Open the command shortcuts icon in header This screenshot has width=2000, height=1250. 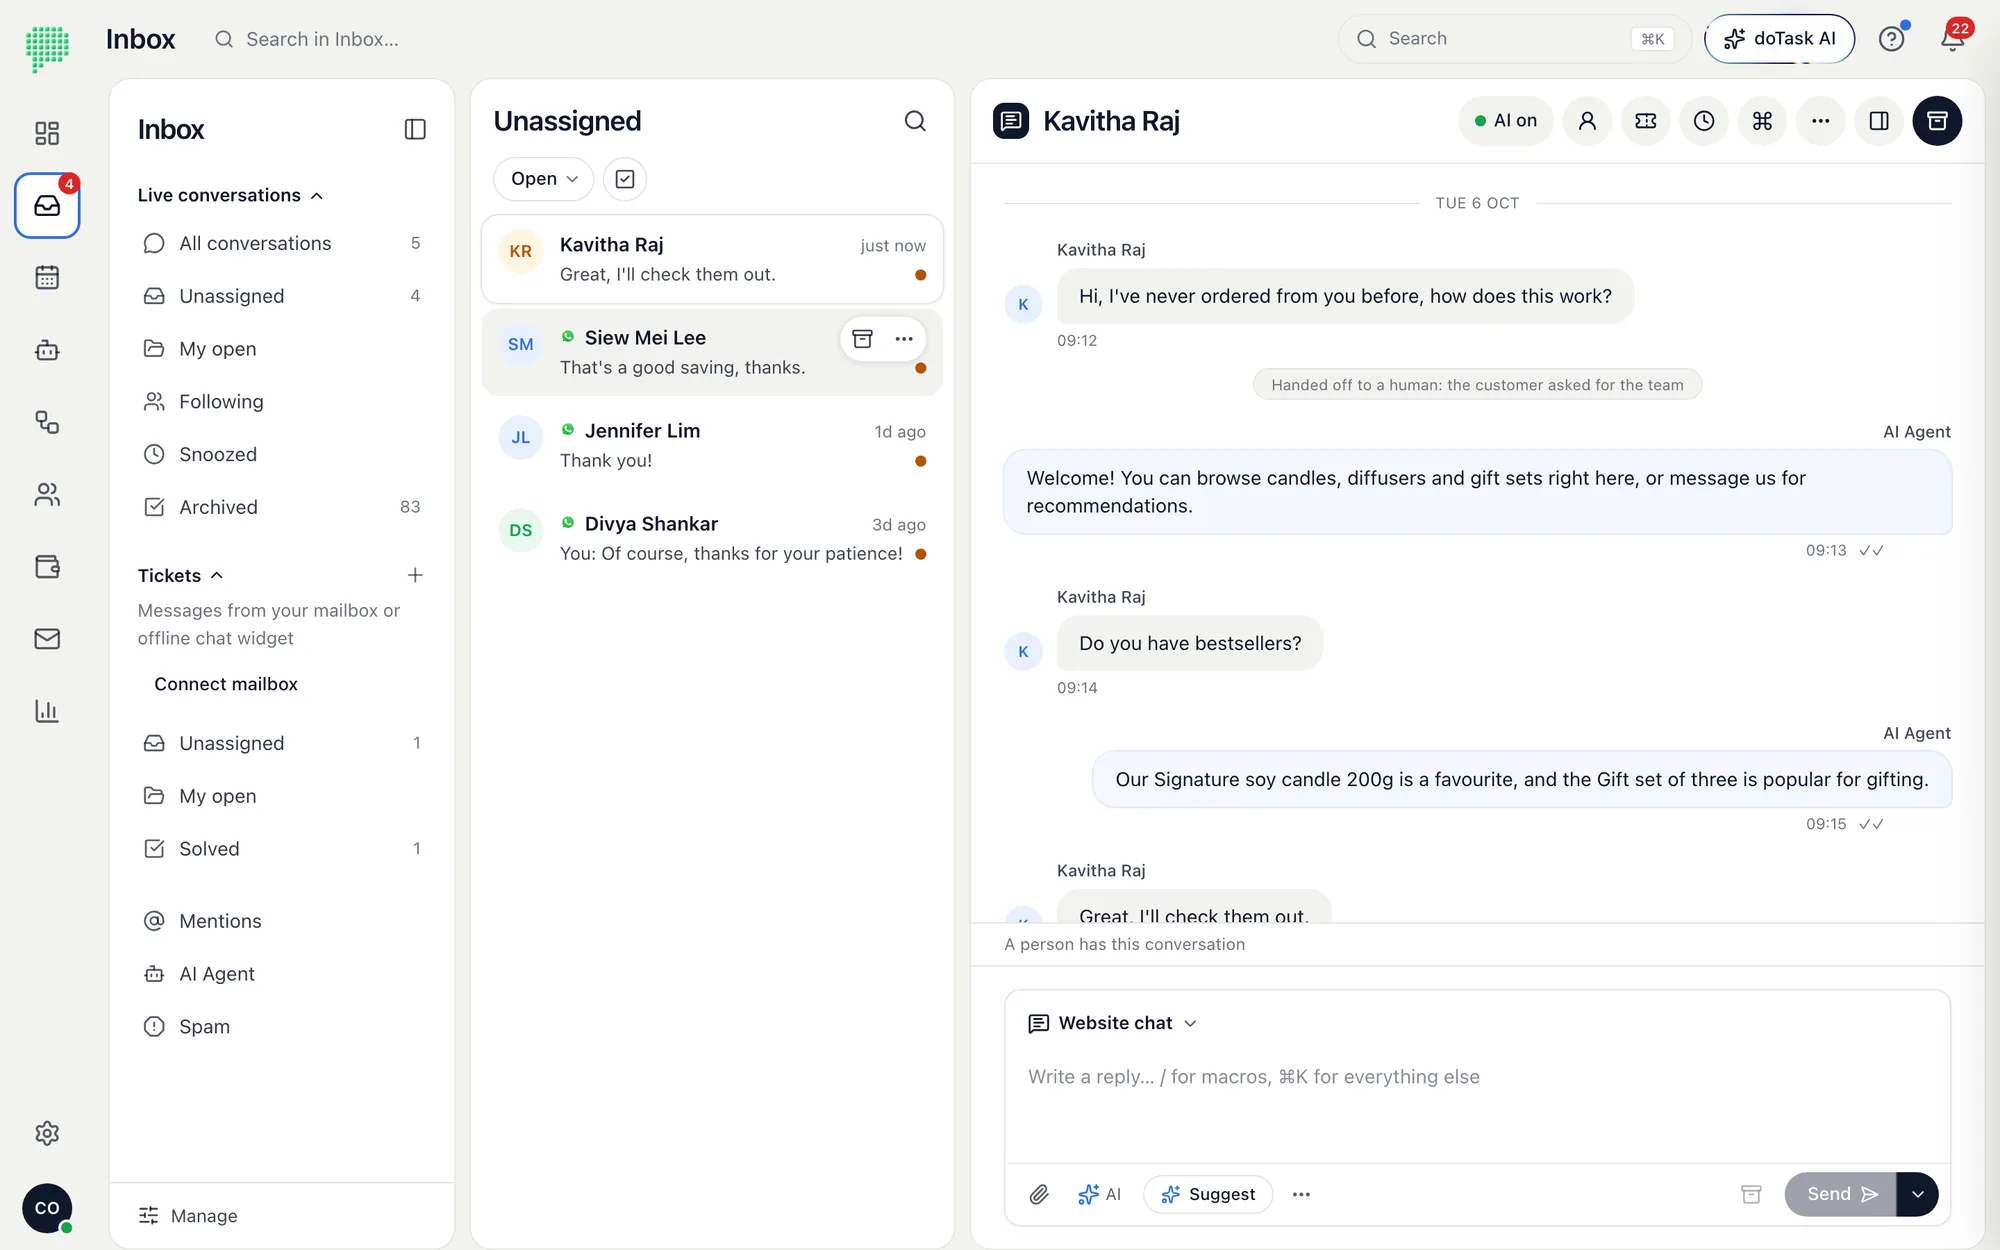[1762, 121]
